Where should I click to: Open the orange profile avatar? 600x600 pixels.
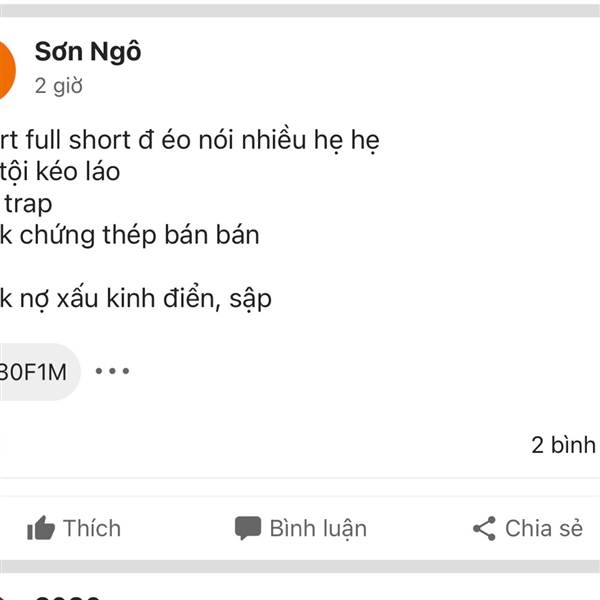pyautogui.click(x=5, y=70)
